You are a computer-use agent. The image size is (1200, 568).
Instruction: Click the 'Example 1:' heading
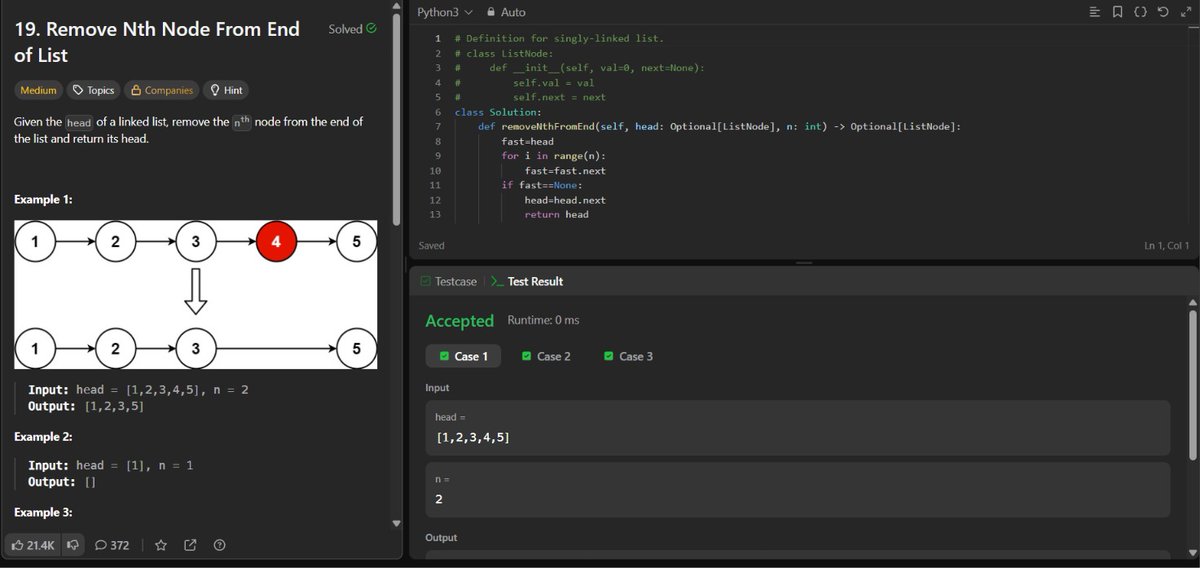pos(43,199)
